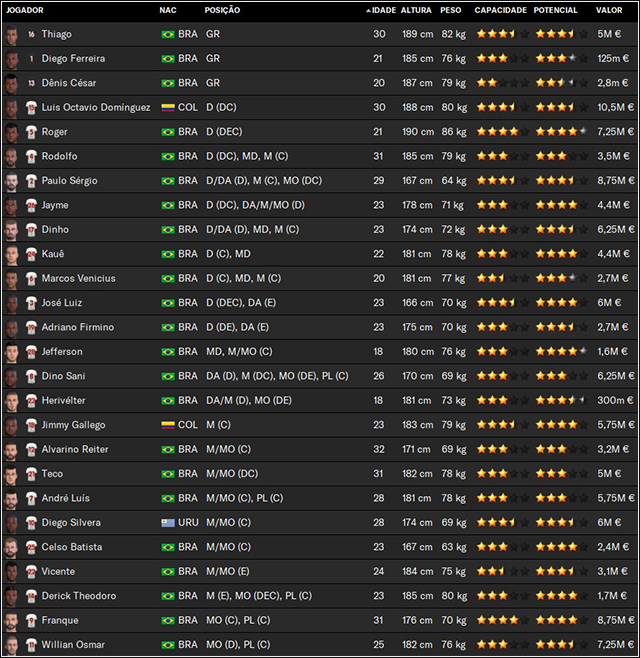The height and width of the screenshot is (658, 640).
Task: Click Kauê's shirt number icon
Action: coord(31,254)
